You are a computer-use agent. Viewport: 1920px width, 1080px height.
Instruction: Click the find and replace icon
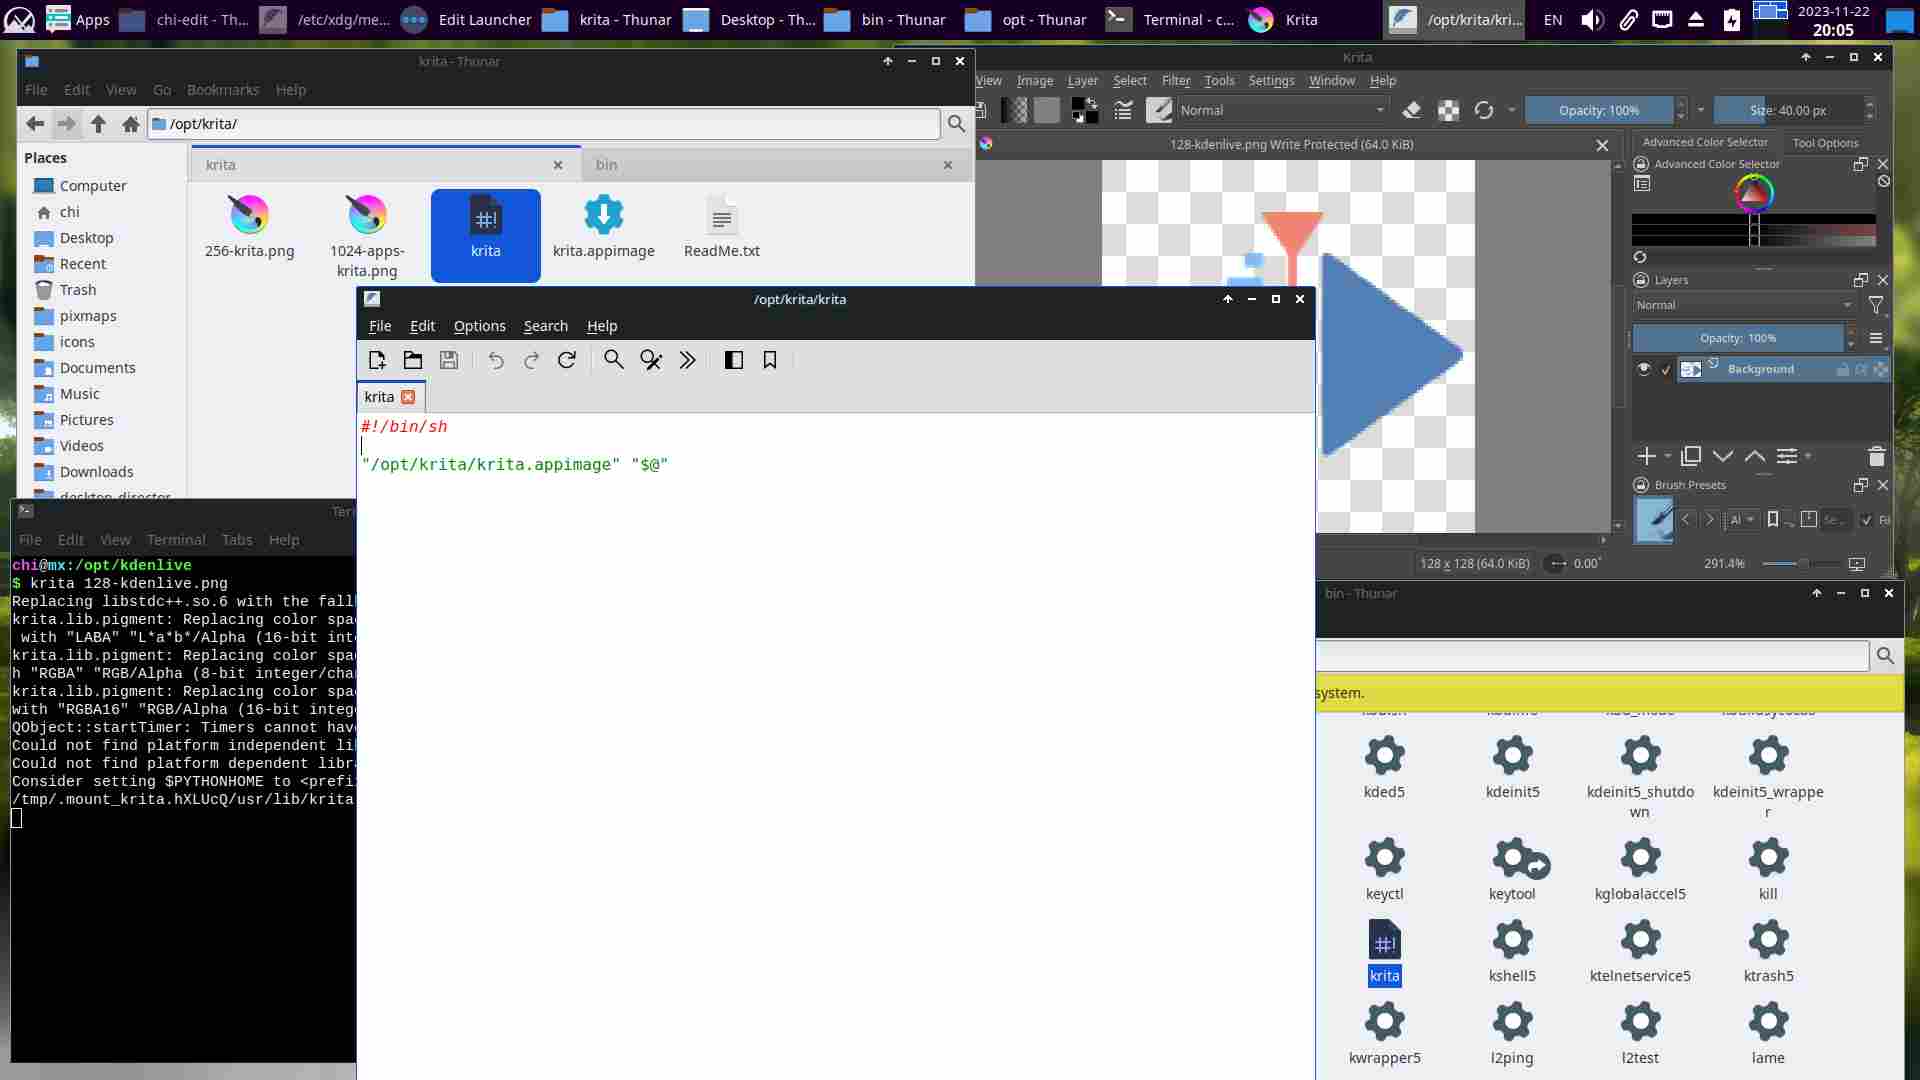click(651, 360)
